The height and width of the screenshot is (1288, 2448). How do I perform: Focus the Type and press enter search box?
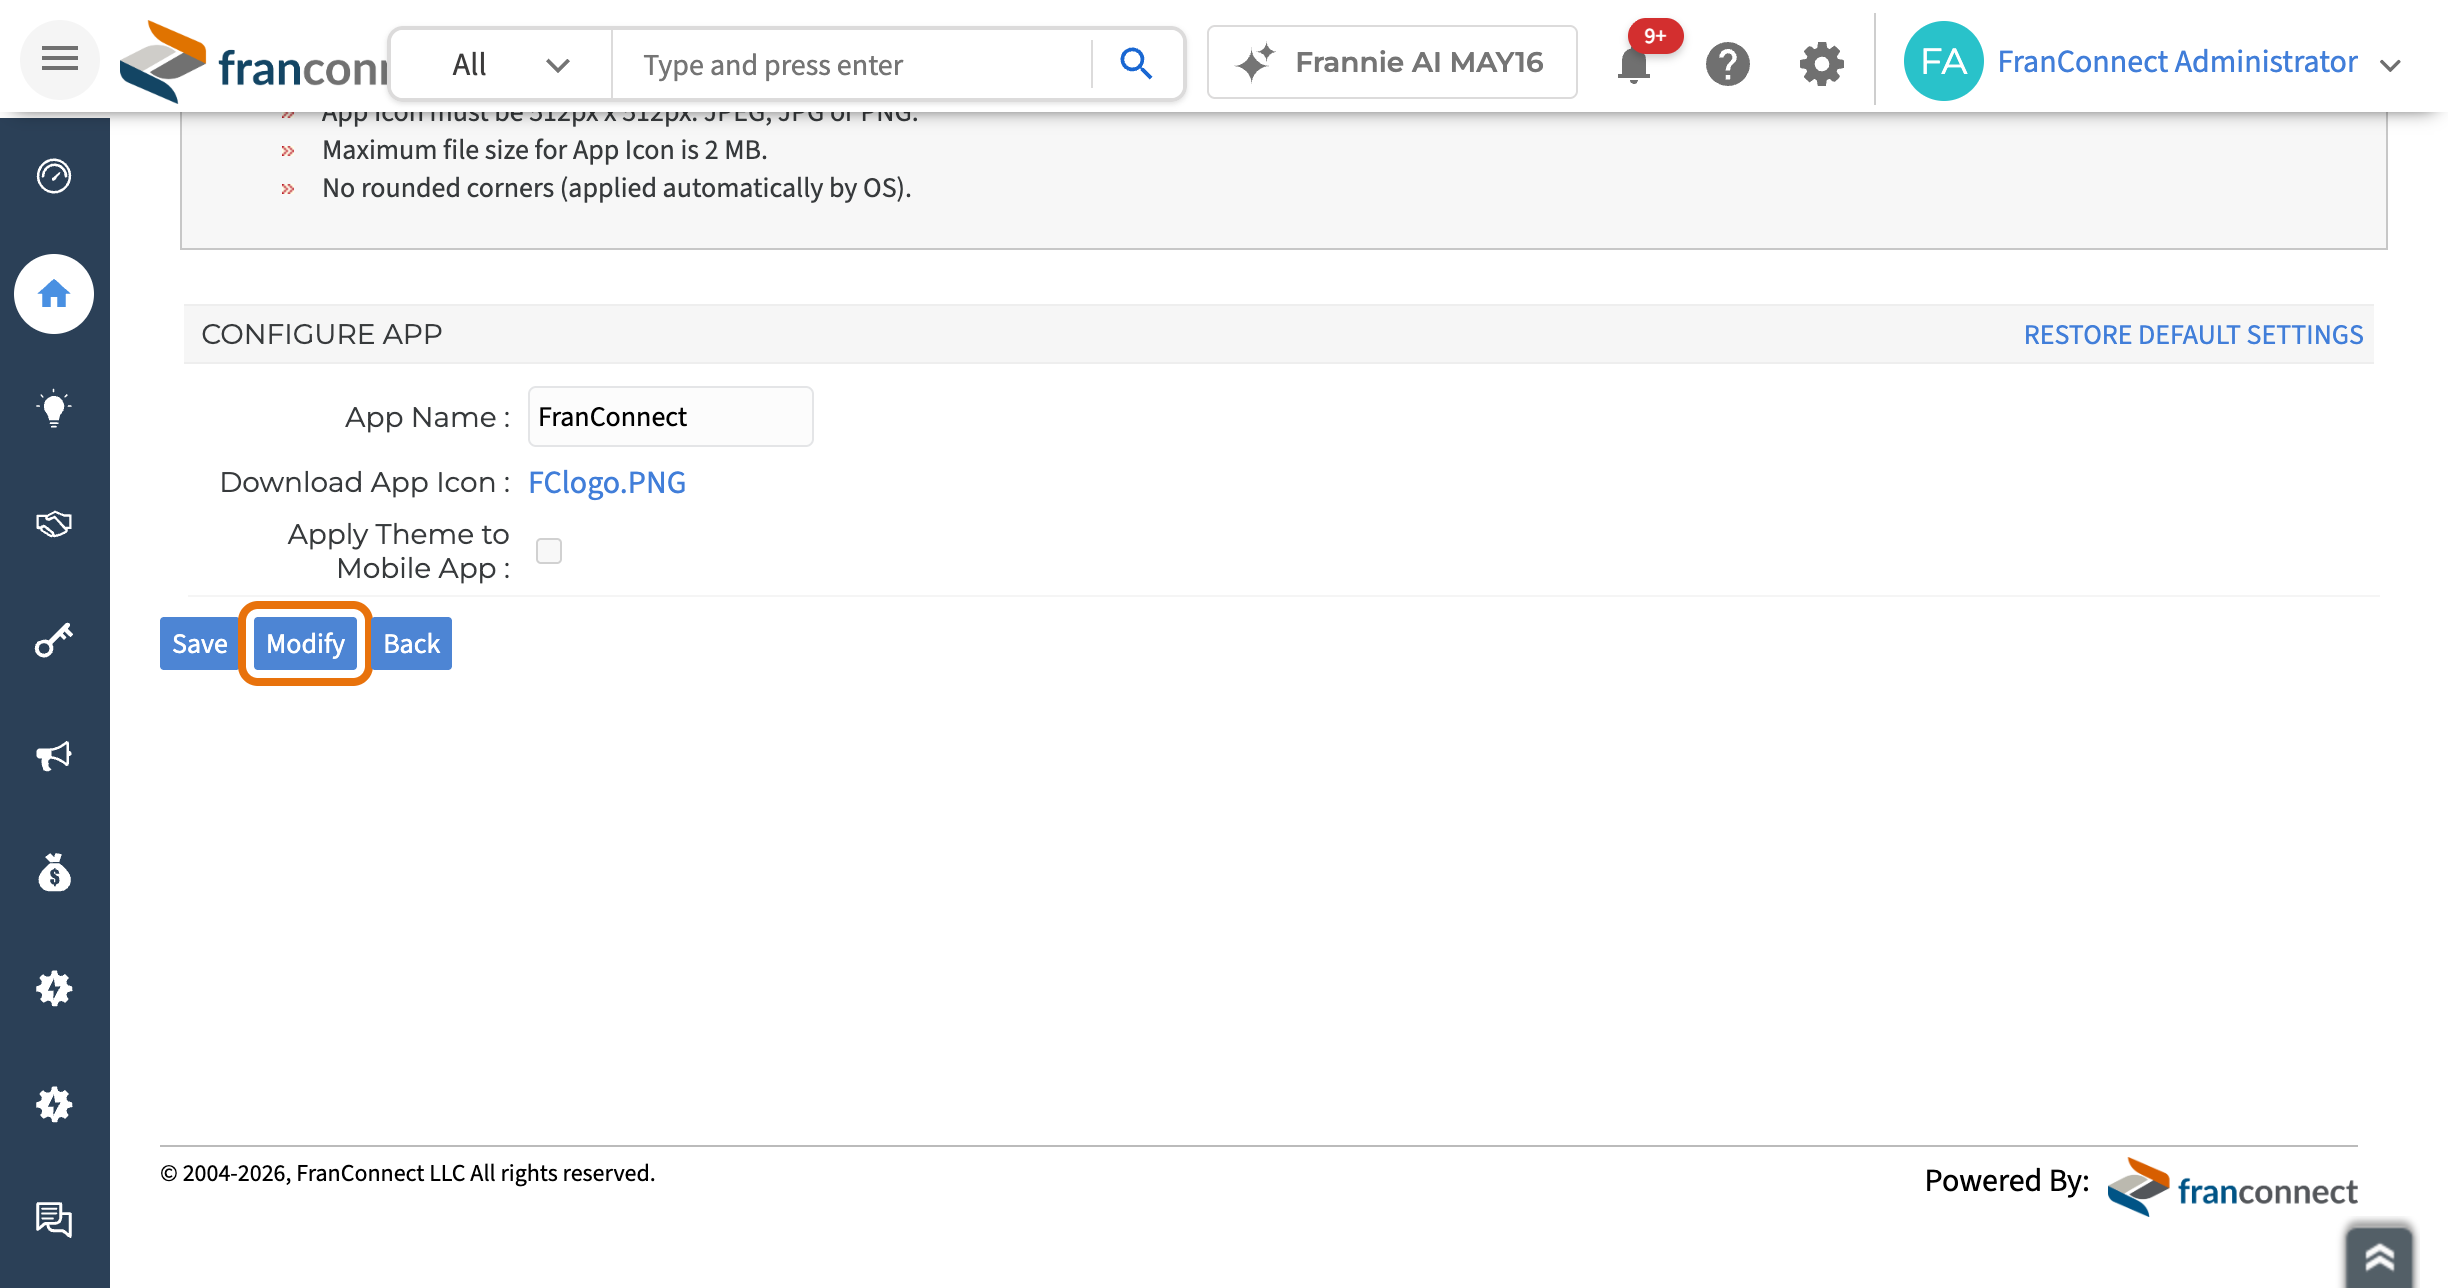pos(853,65)
